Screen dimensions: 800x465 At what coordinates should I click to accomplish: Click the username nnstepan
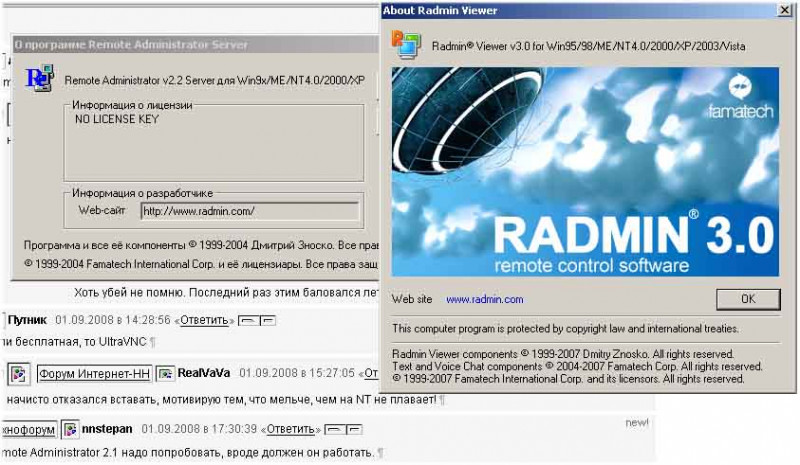coord(107,429)
